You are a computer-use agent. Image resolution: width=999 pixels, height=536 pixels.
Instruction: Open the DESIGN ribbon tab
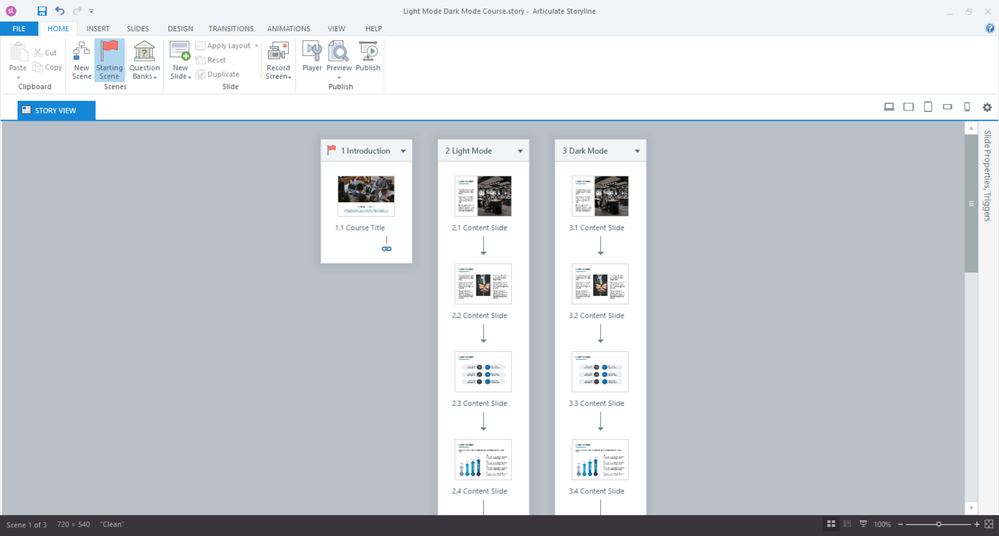tap(180, 29)
